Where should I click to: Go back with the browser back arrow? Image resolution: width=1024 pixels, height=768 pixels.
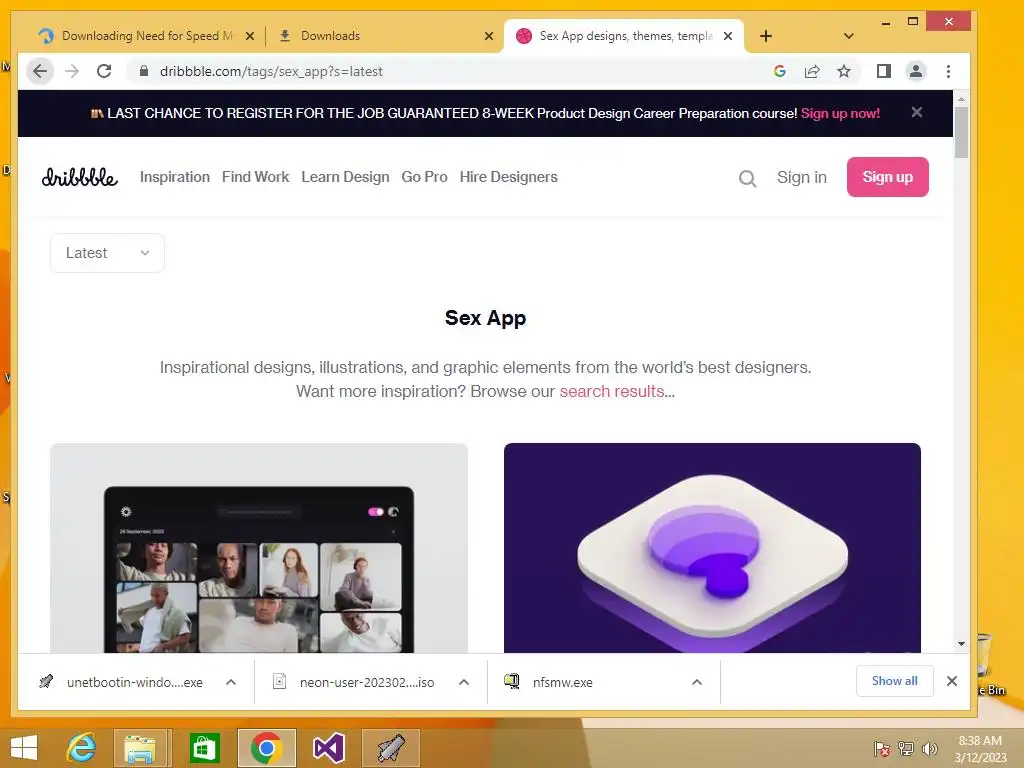tap(40, 71)
